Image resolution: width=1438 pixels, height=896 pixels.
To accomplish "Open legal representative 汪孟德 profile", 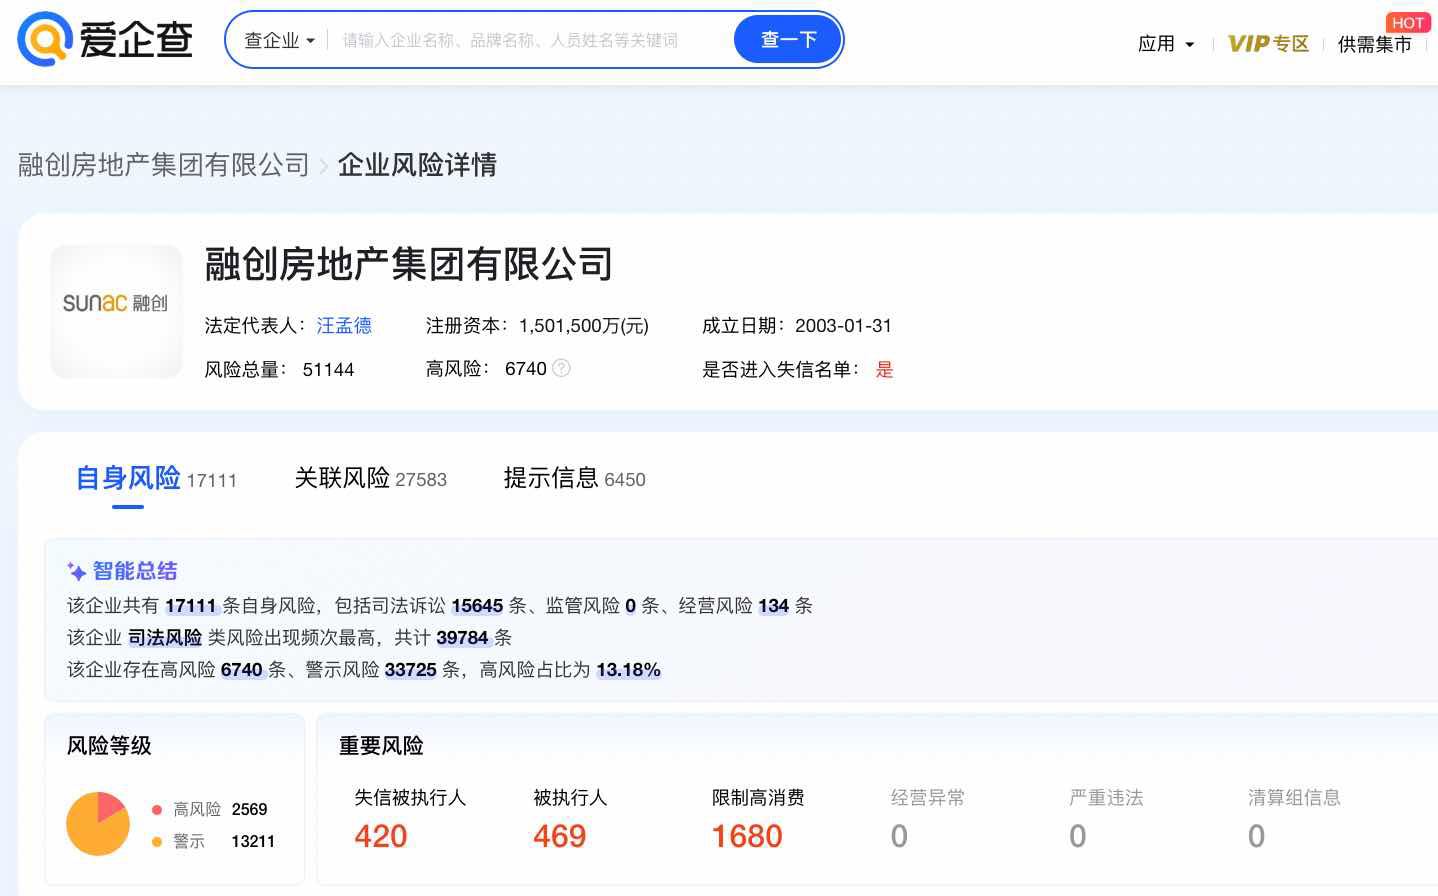I will click(x=344, y=325).
